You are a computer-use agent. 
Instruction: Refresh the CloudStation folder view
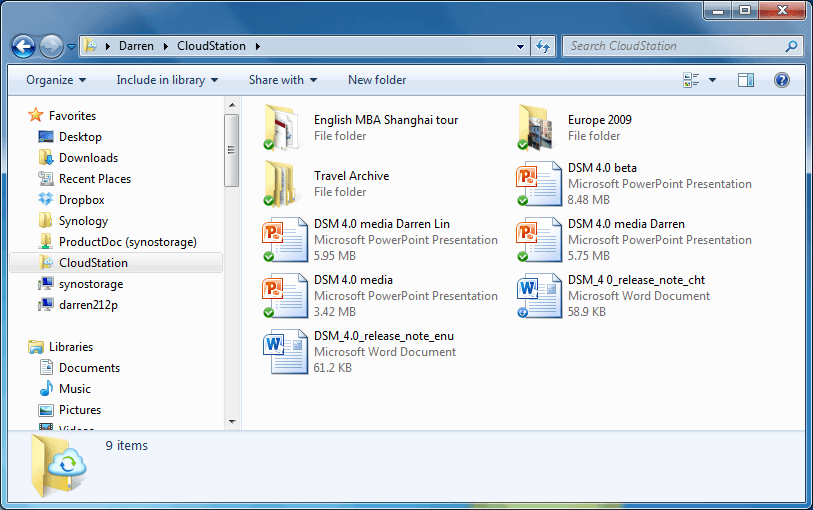tap(543, 46)
